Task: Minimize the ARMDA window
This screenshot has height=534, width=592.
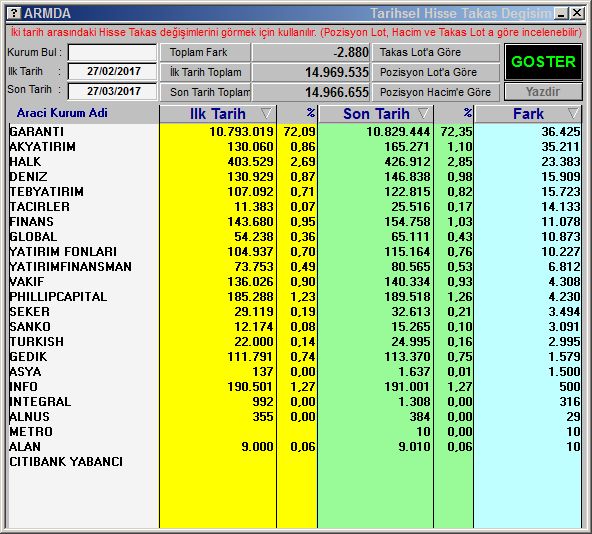Action: (x=561, y=14)
